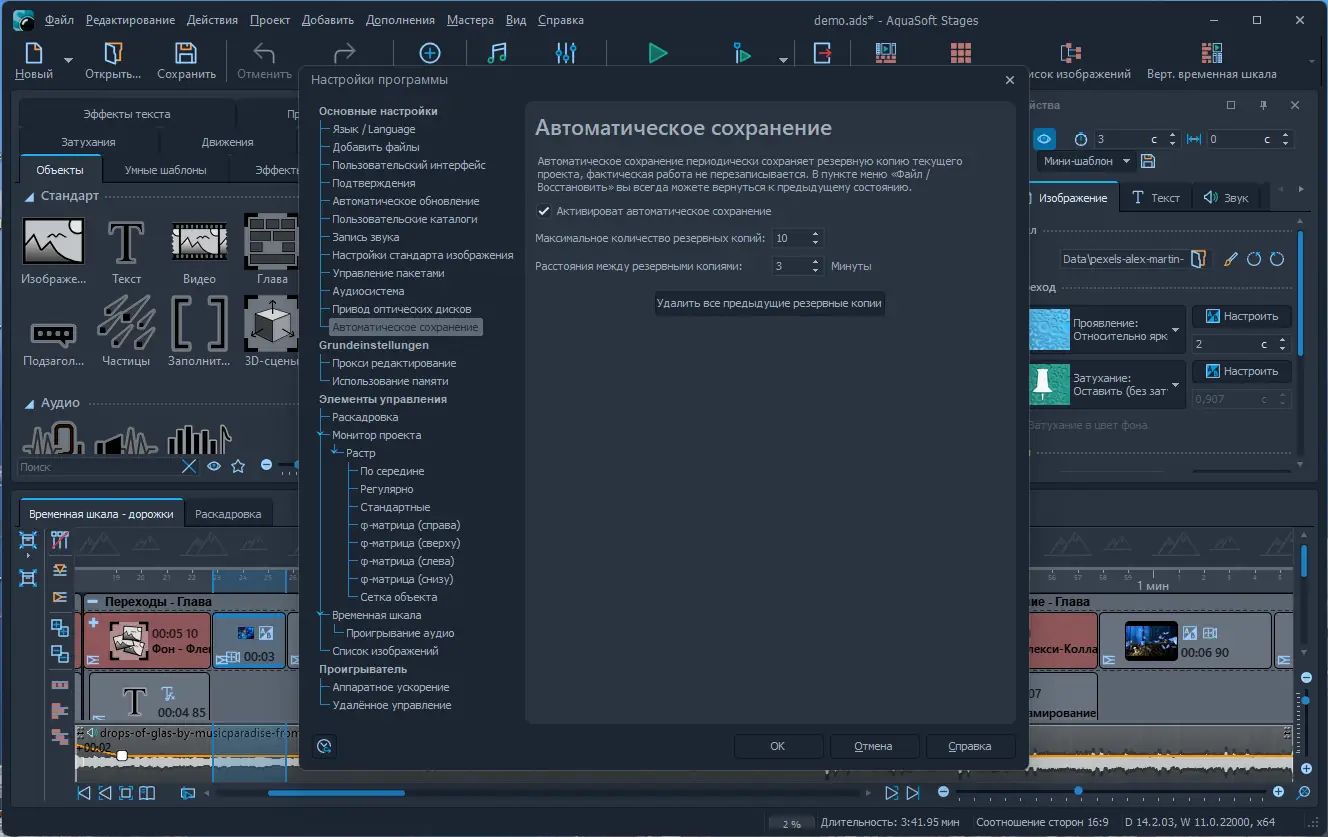Viewport: 1328px width, 837px height.
Task: Click the timeline zoom slider at bottom right
Action: tap(1078, 792)
